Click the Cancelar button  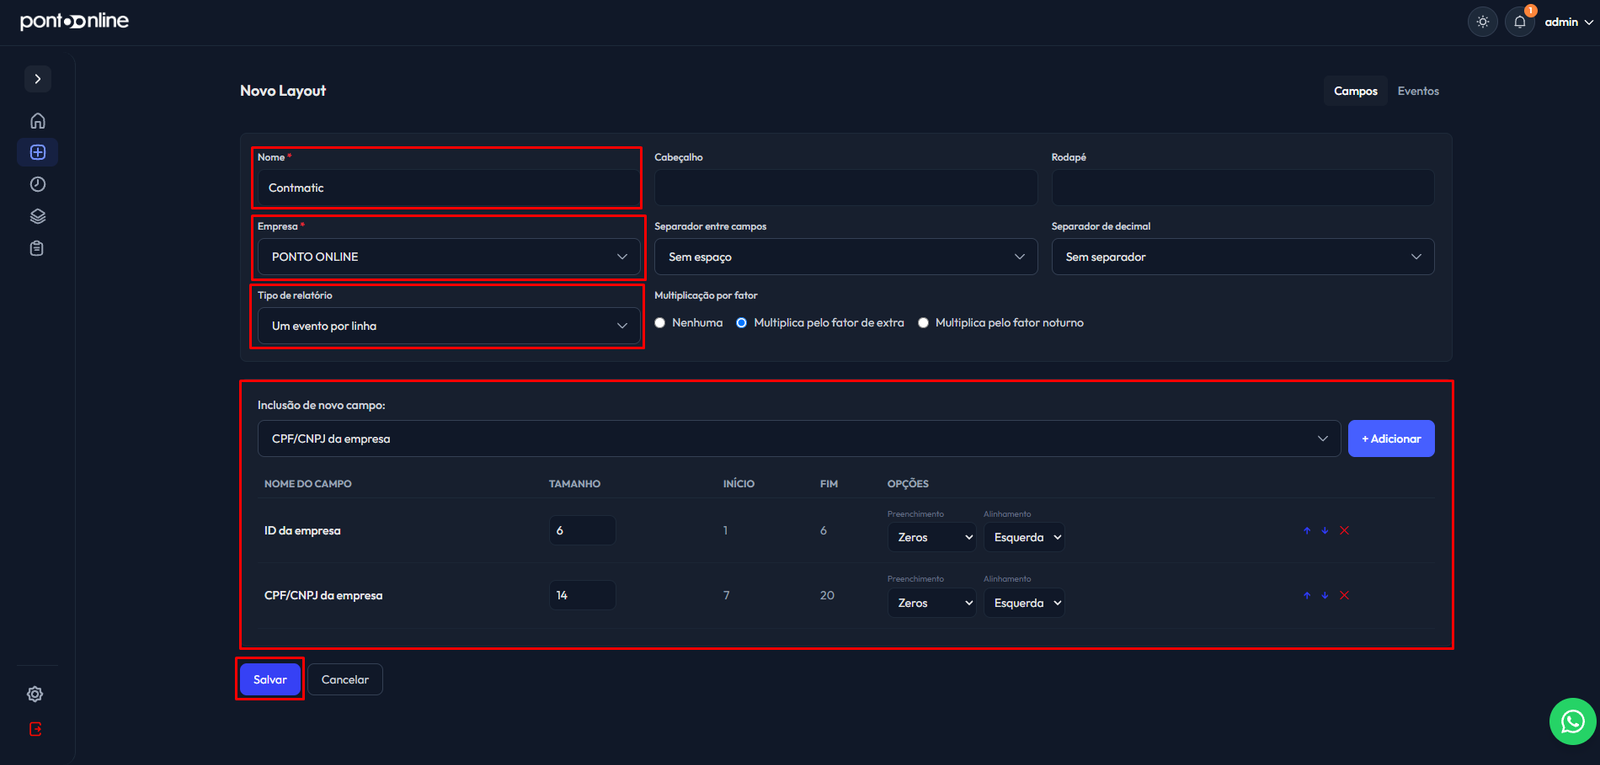click(345, 680)
